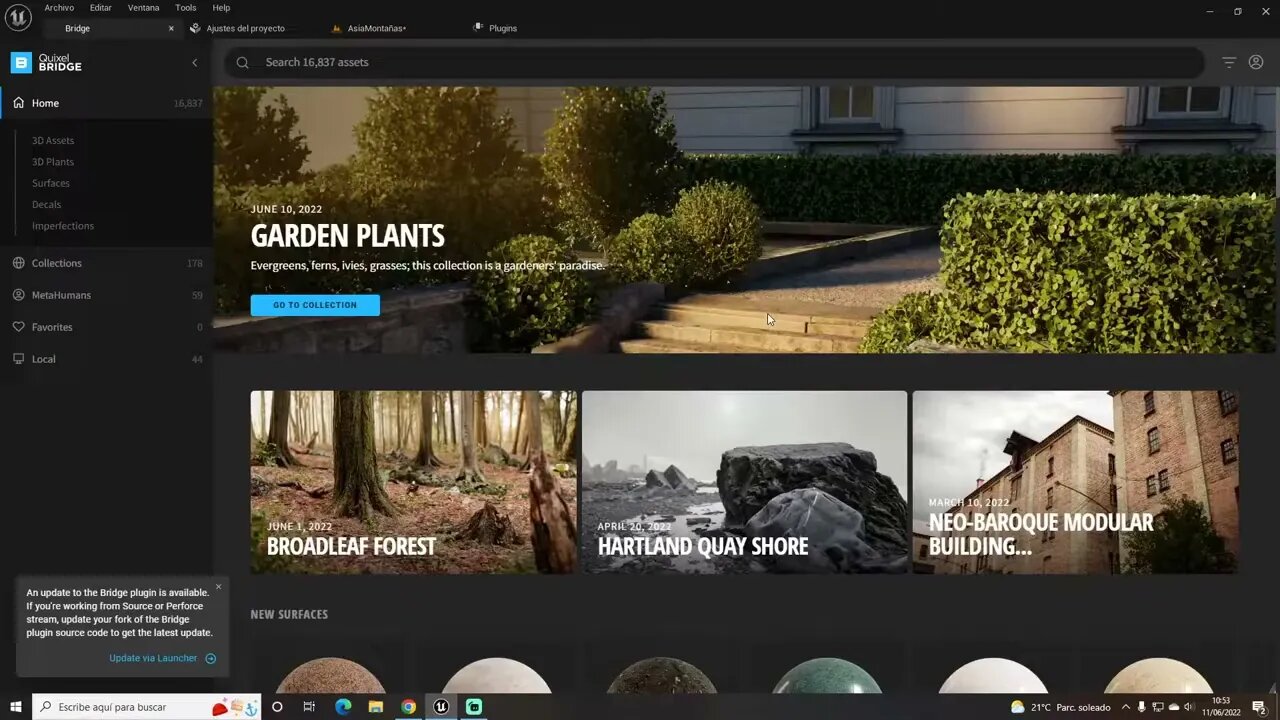Click the Home icon in the sidebar
This screenshot has width=1280, height=720.
[x=18, y=103]
